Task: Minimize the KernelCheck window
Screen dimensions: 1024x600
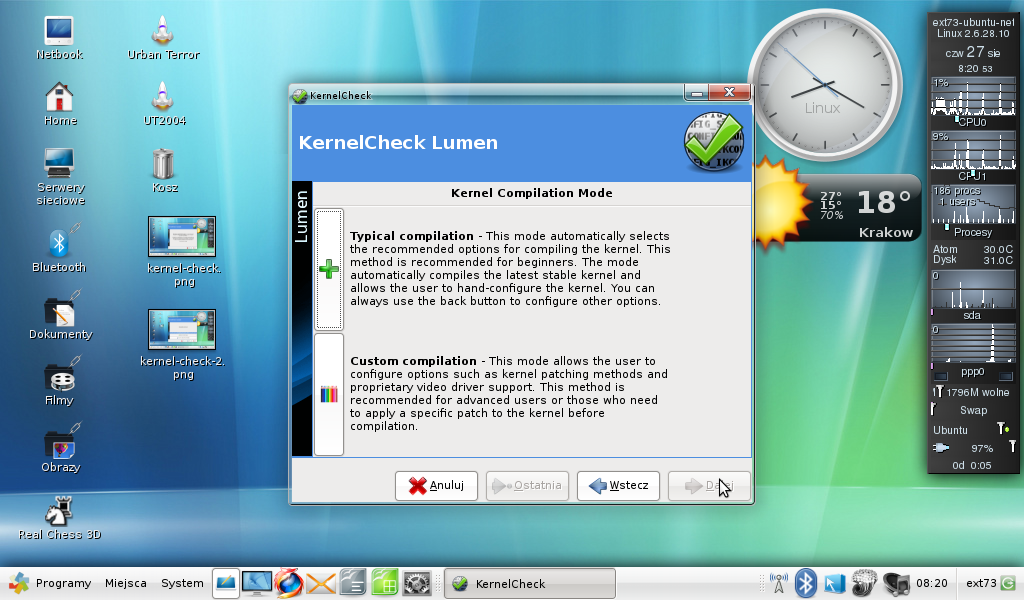Action: coord(696,93)
